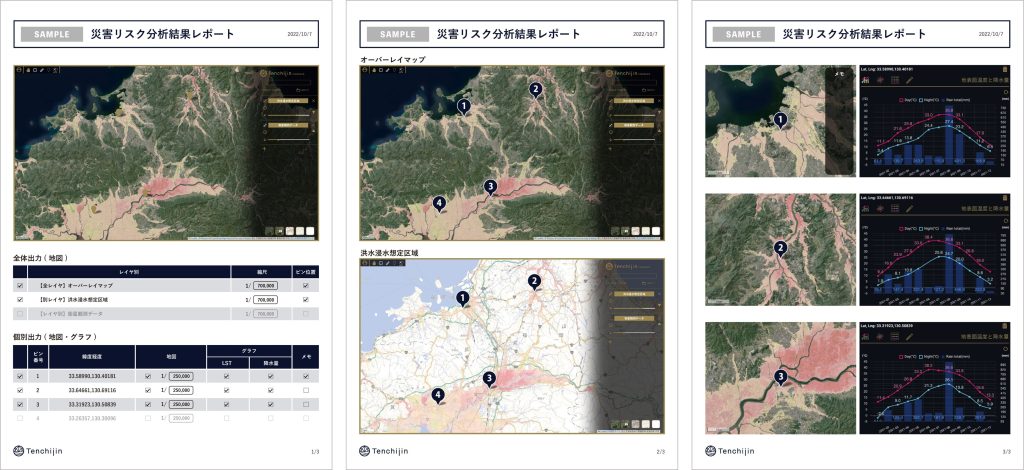1024x470 pixels.
Task: Click the メモ panel header on pin 1 map
Action: [x=840, y=74]
